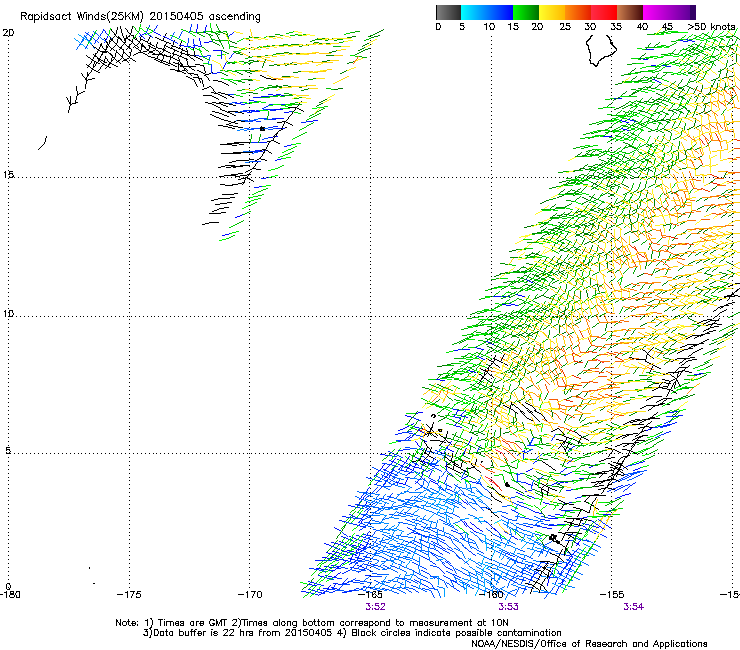The width and height of the screenshot is (740, 650).
Task: Click the latitude axis label '5'
Action: 8,451
